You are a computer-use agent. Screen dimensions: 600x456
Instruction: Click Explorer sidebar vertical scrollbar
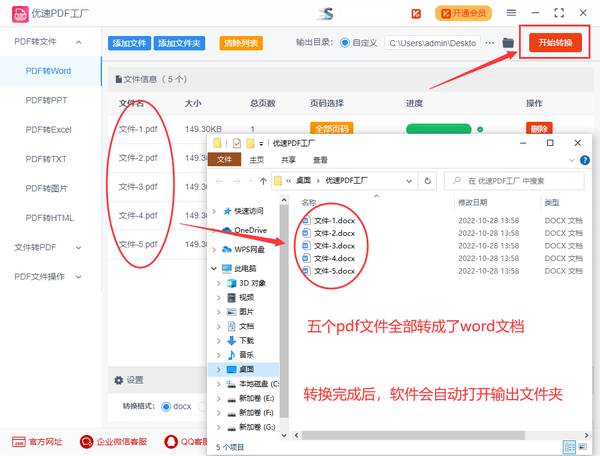(284, 310)
